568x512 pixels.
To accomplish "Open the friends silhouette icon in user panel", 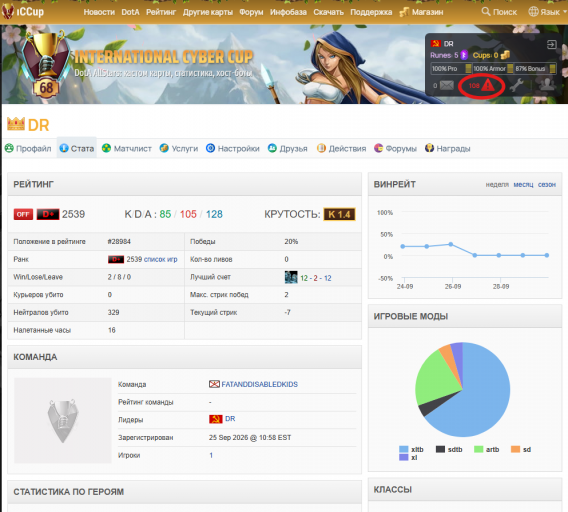I will click(547, 84).
